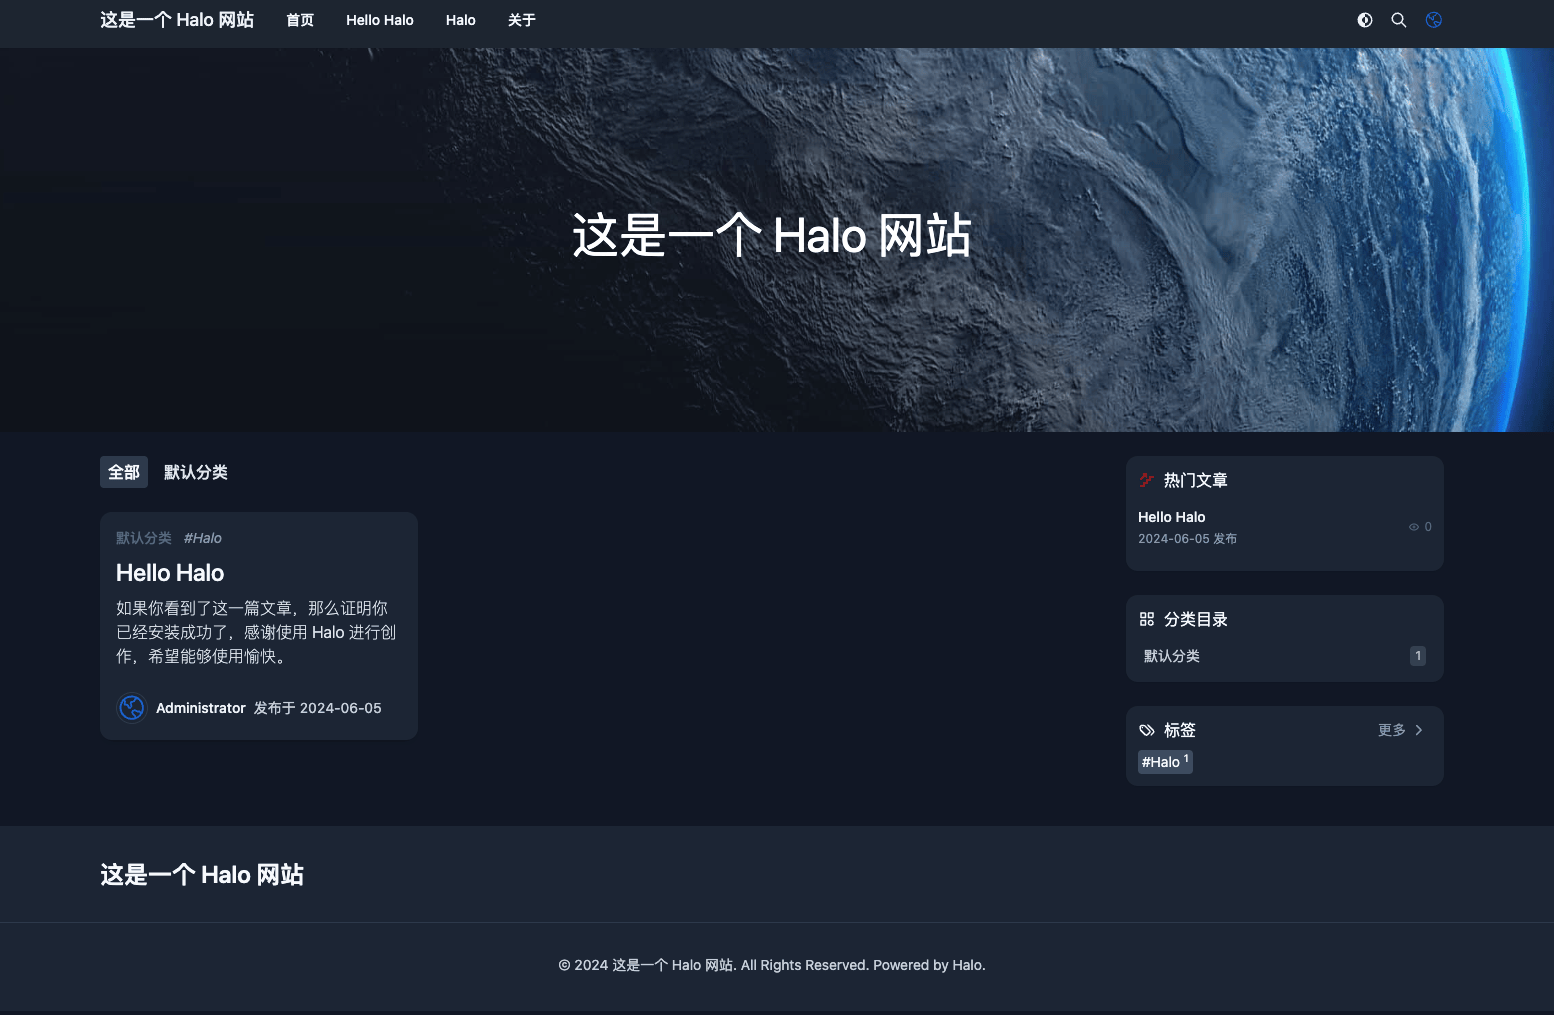The height and width of the screenshot is (1015, 1554).
Task: Open the Halo navigation menu item
Action: click(461, 20)
